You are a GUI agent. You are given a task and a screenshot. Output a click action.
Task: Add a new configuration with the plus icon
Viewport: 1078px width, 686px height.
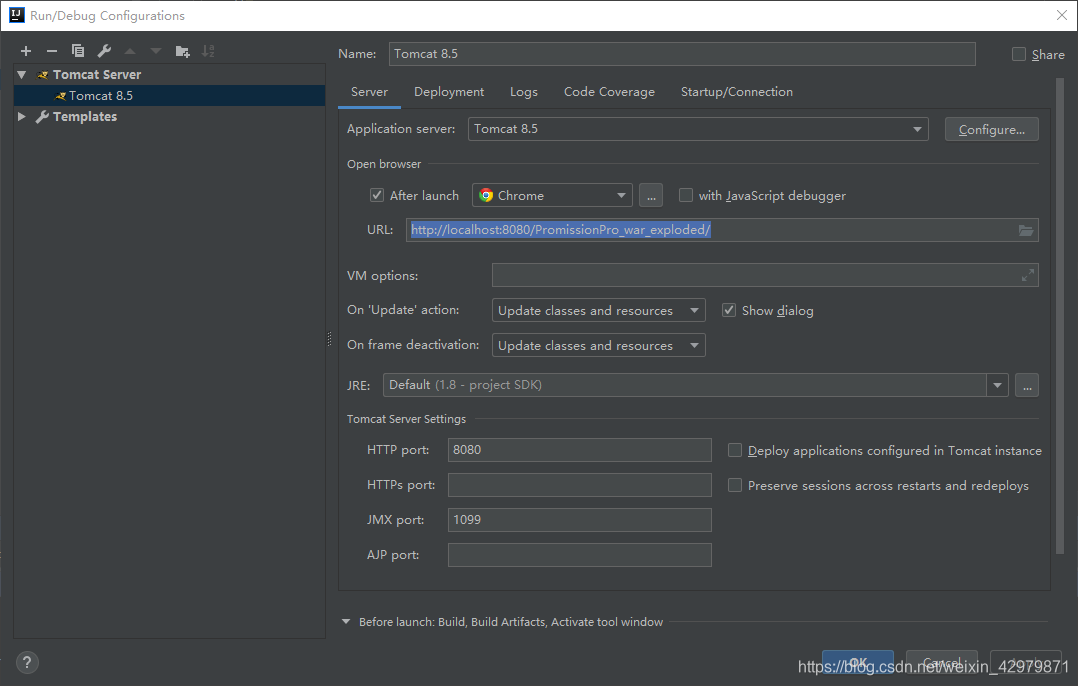click(x=26, y=51)
